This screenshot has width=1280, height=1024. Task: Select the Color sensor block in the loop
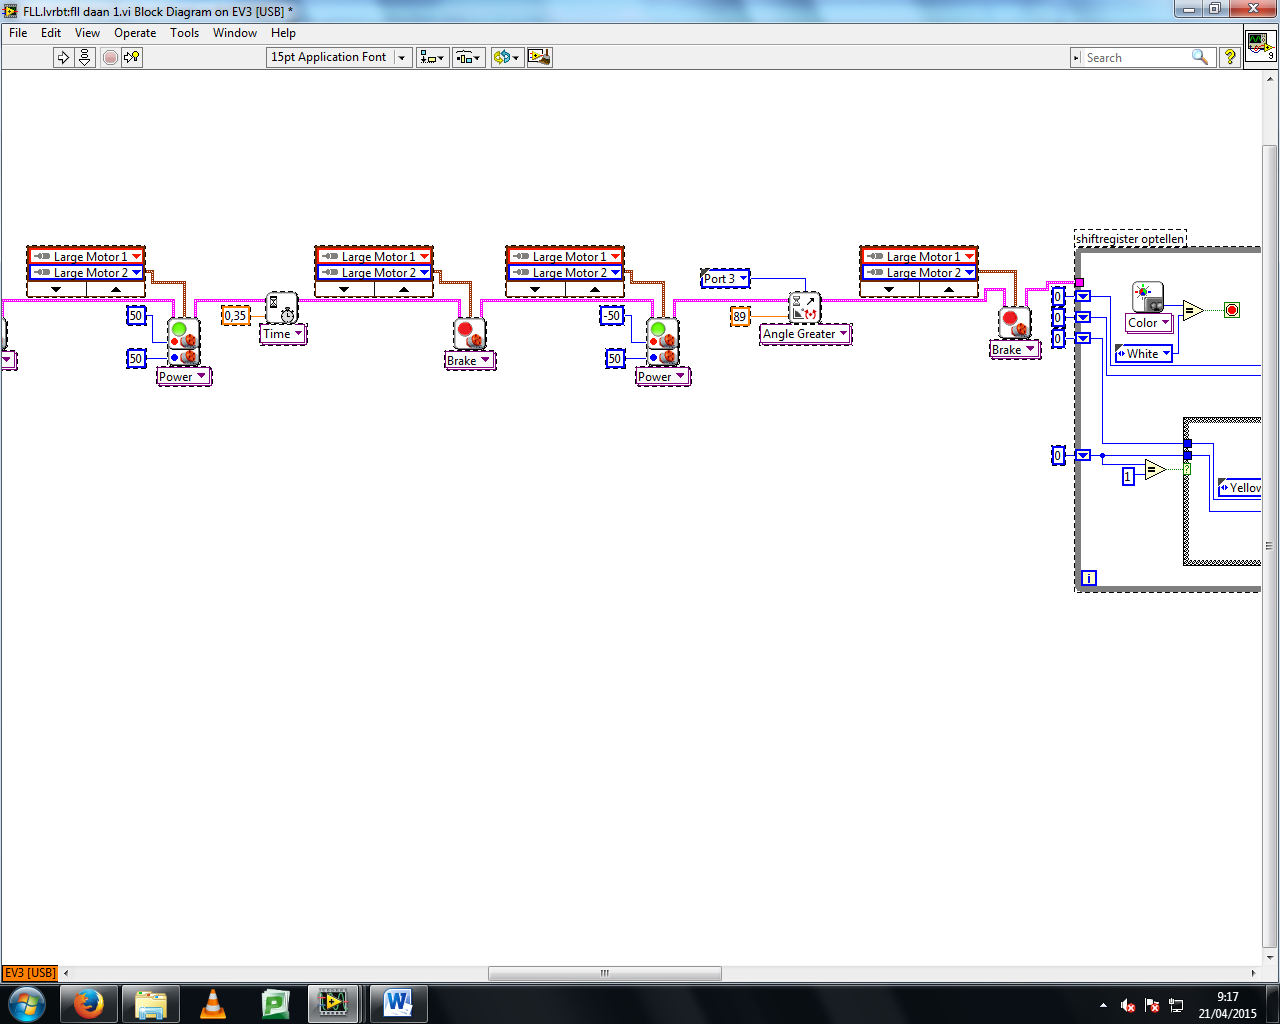coord(1148,297)
